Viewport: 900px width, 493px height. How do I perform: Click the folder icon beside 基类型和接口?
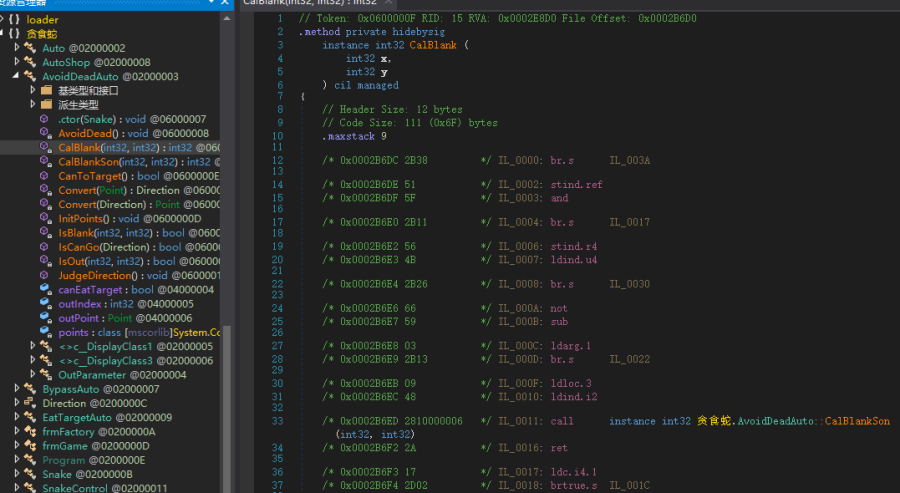pyautogui.click(x=47, y=90)
